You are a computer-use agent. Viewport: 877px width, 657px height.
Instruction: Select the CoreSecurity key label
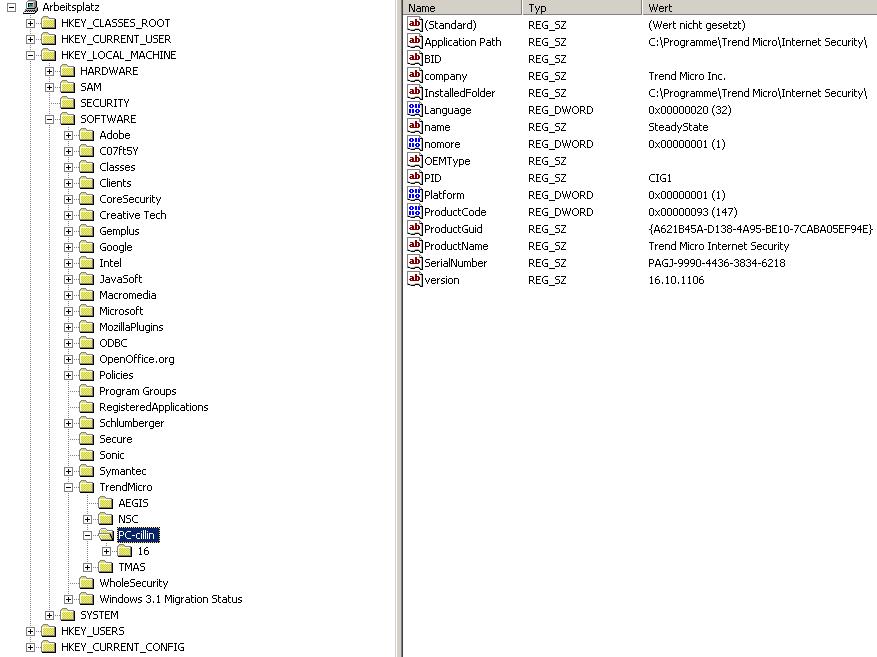pos(130,199)
